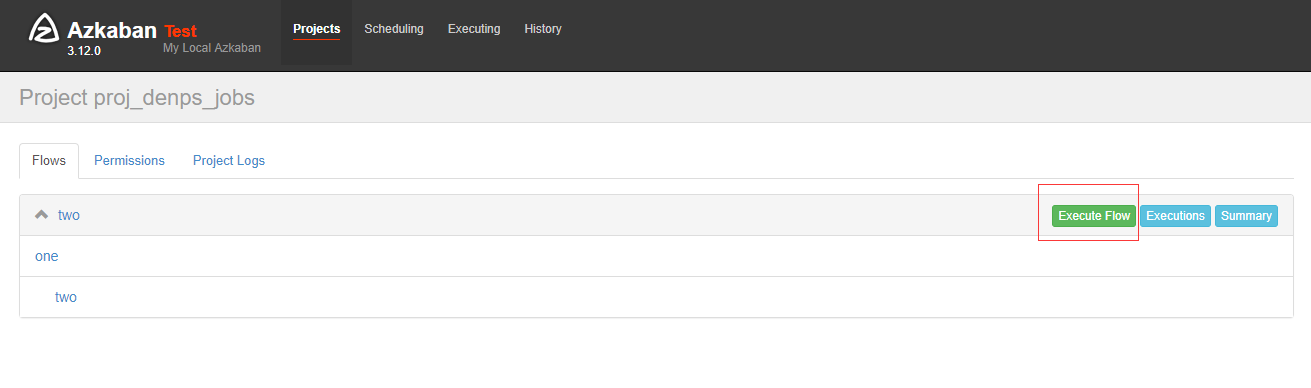Image resolution: width=1311 pixels, height=388 pixels.
Task: Select the Flows tab
Action: (x=49, y=160)
